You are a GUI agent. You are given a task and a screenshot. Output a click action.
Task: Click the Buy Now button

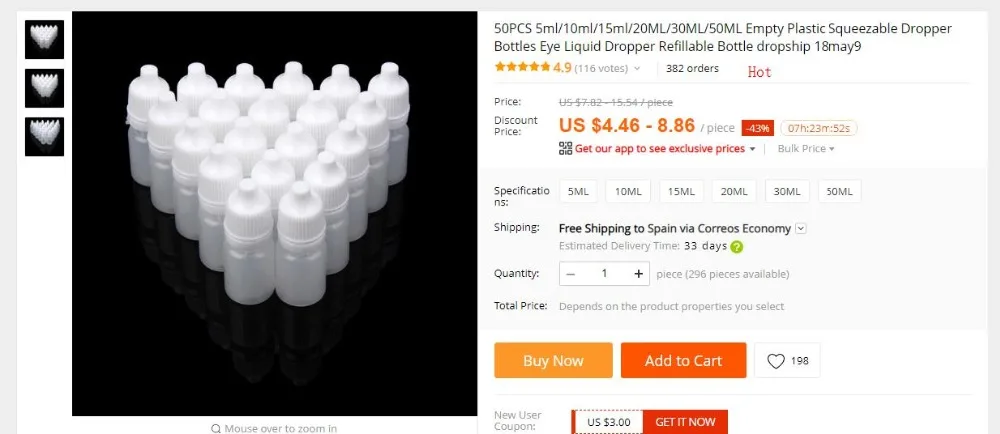553,360
